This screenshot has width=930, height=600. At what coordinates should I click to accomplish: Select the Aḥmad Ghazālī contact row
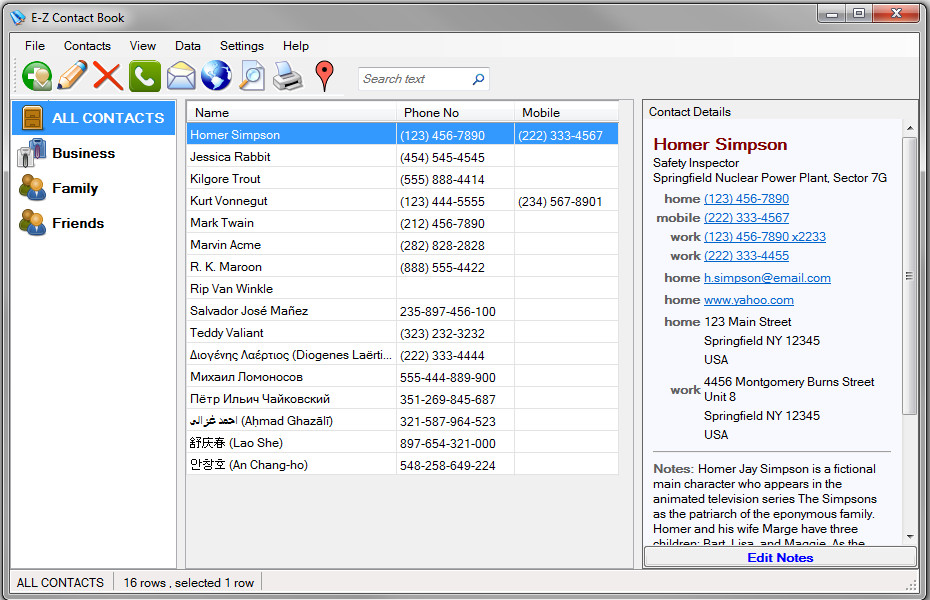point(402,420)
